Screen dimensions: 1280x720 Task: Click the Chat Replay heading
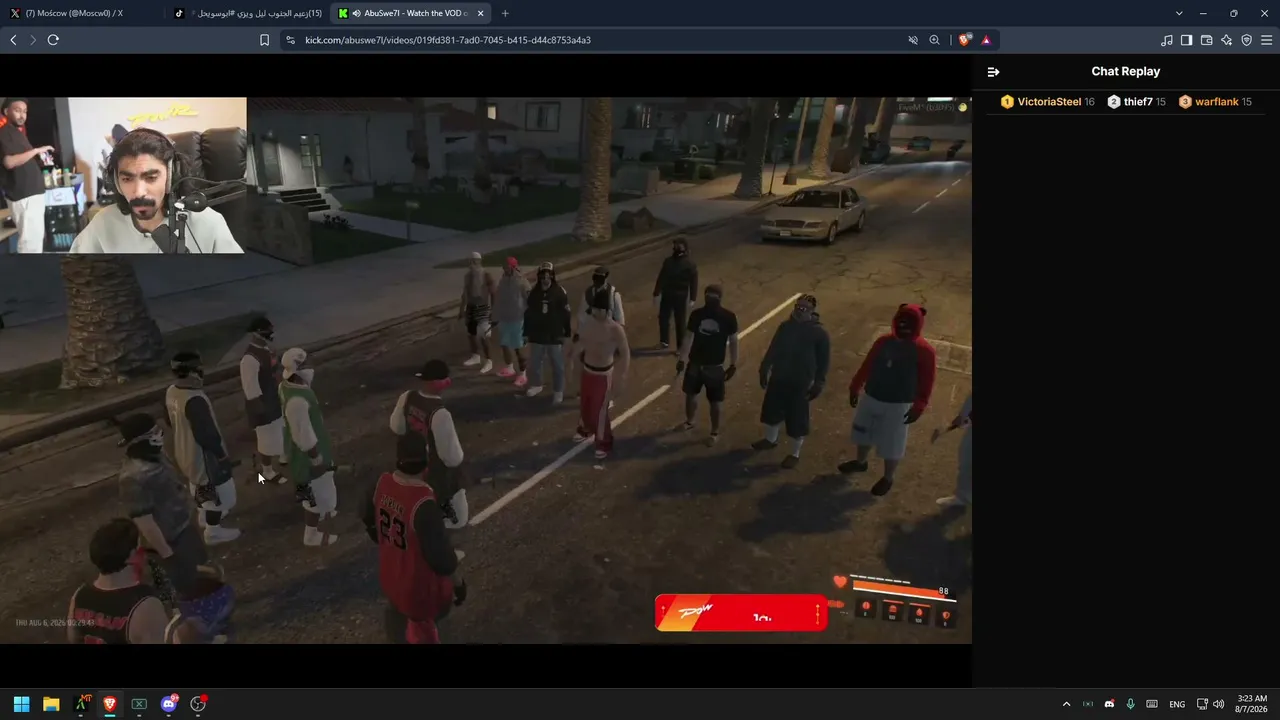tap(1126, 72)
